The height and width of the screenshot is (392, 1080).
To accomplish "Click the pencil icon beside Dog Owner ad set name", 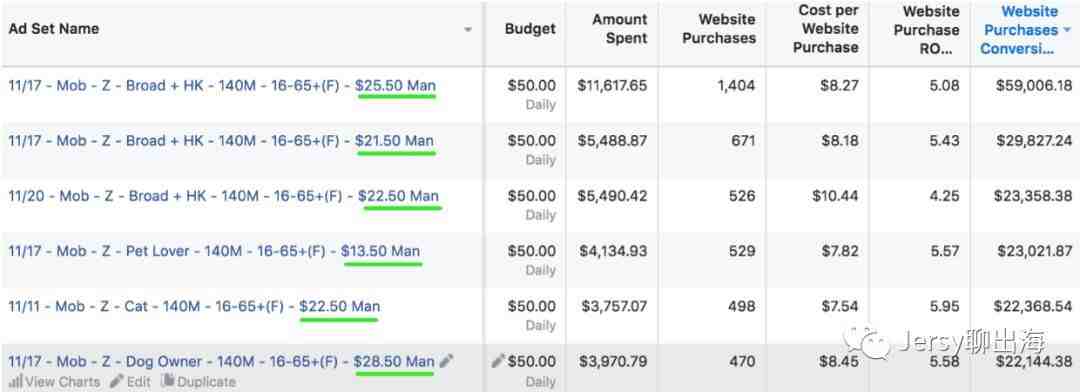I will [x=447, y=361].
